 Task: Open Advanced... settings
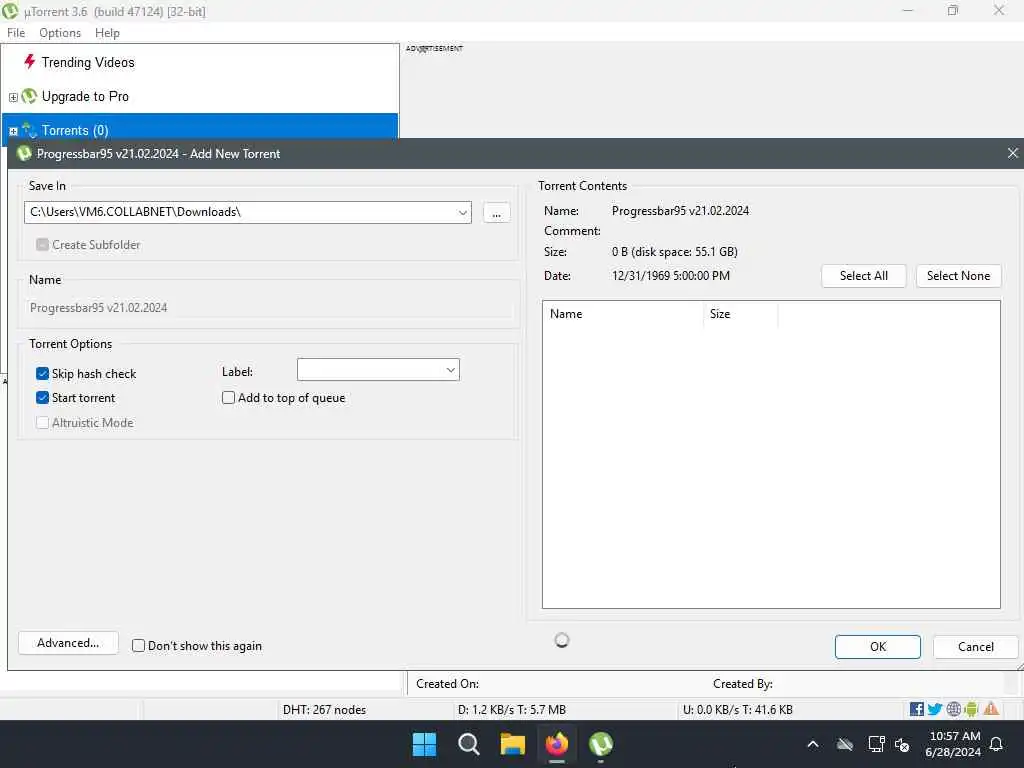(x=68, y=643)
